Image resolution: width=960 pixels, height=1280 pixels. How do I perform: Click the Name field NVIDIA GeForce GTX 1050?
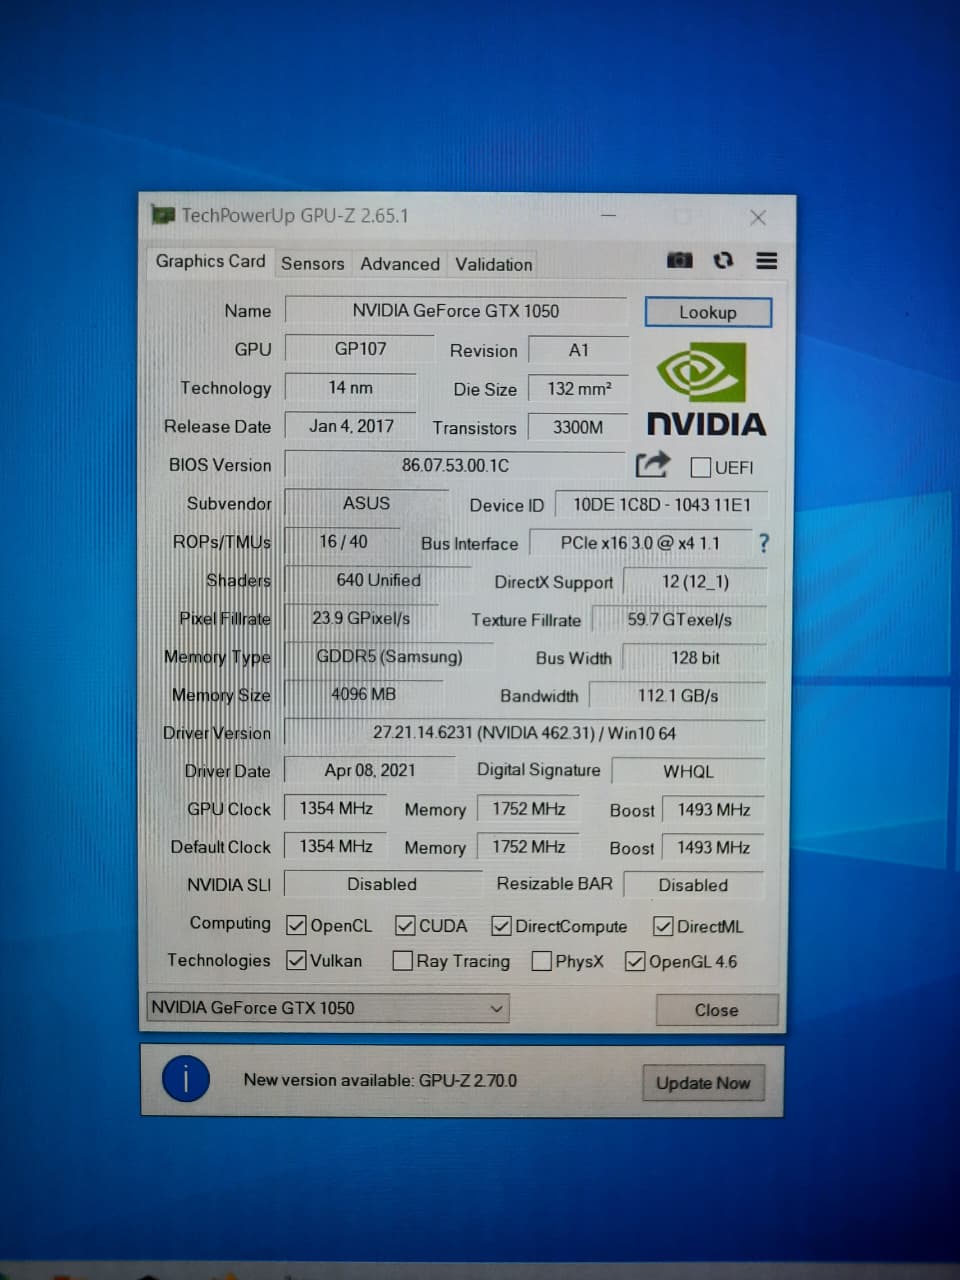(456, 311)
